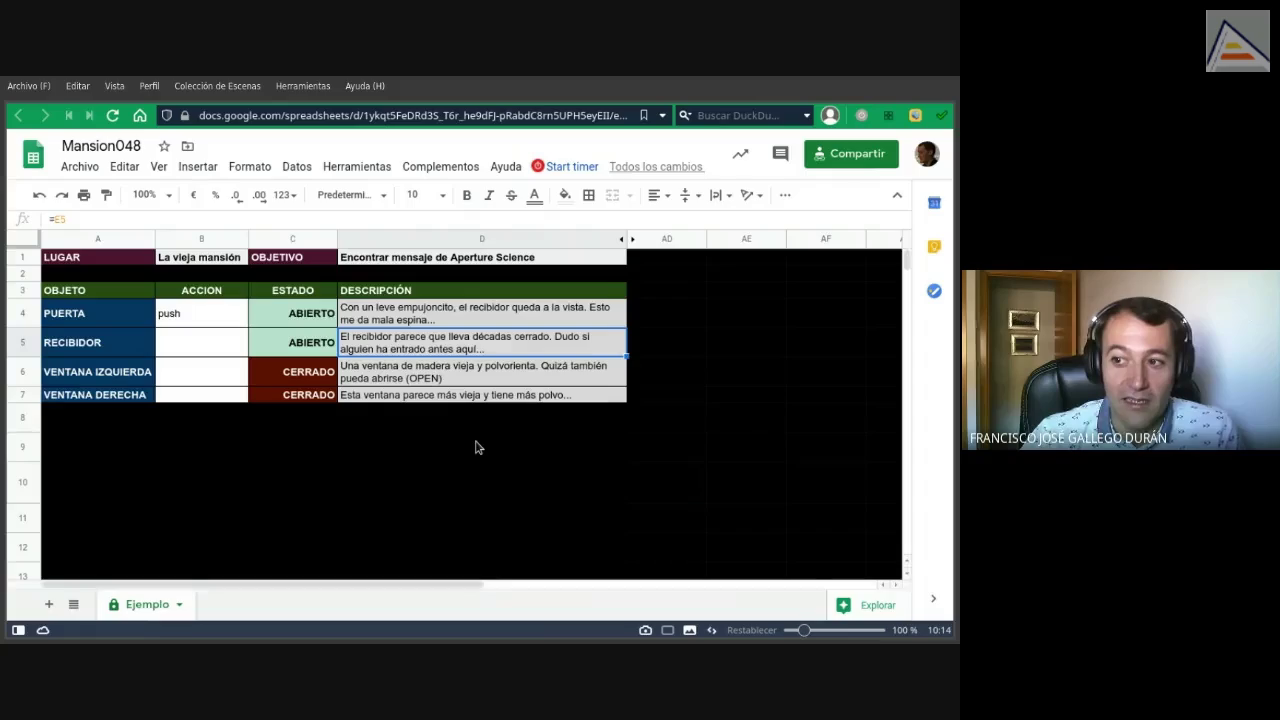Click the print icon in Sheets toolbar
This screenshot has height=720, width=1280.
point(84,195)
